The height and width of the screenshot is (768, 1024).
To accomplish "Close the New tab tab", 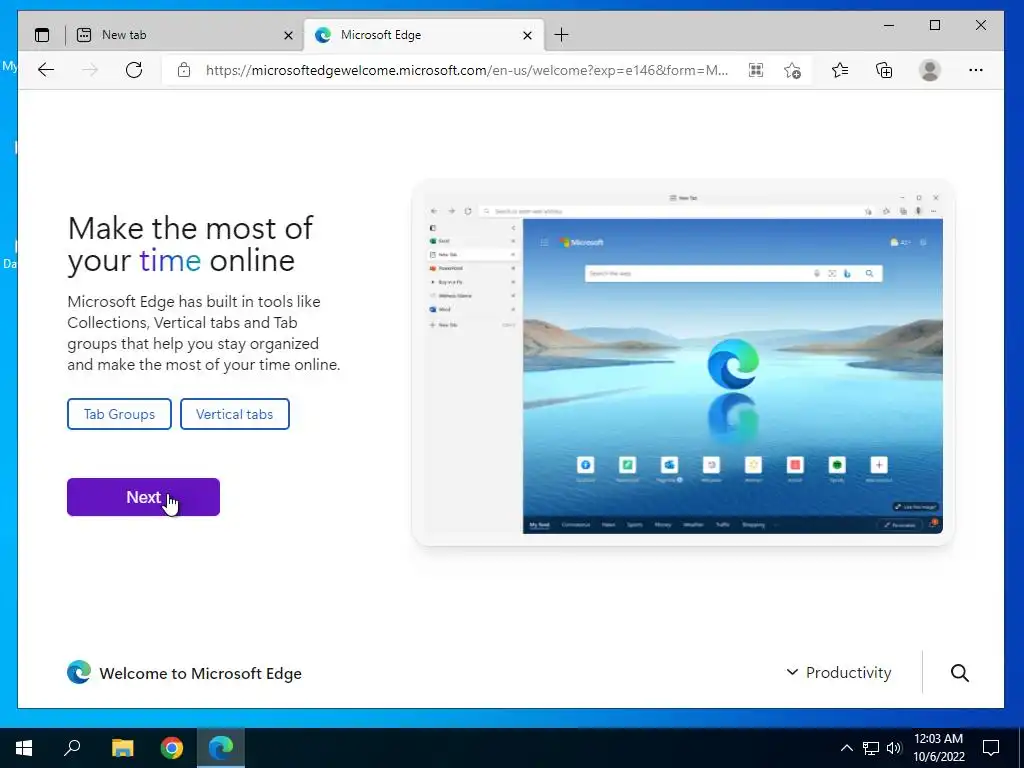I will click(x=288, y=35).
